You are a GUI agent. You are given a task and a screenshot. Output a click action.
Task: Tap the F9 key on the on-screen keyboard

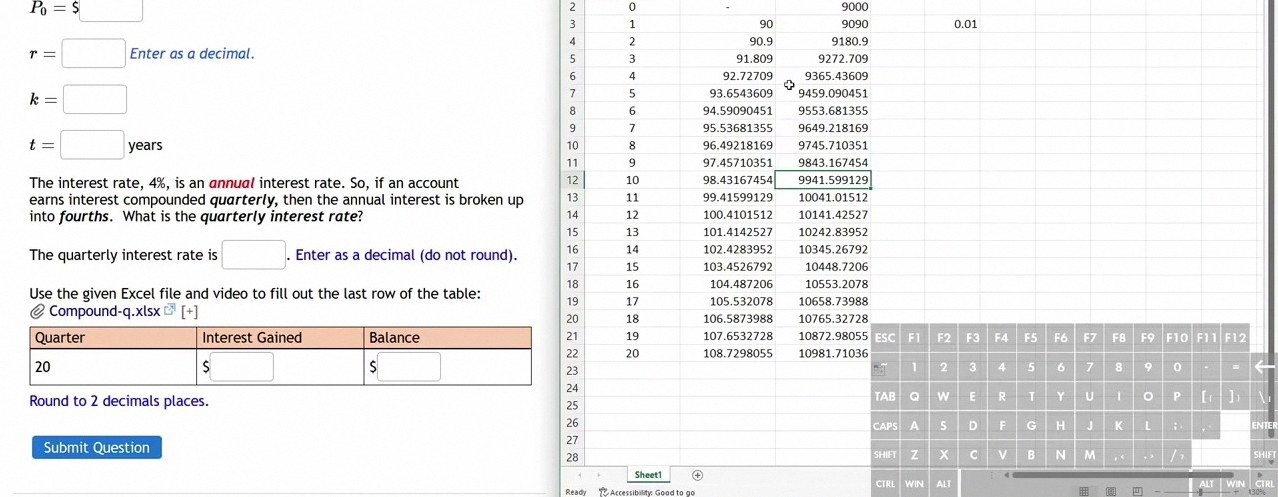1148,338
